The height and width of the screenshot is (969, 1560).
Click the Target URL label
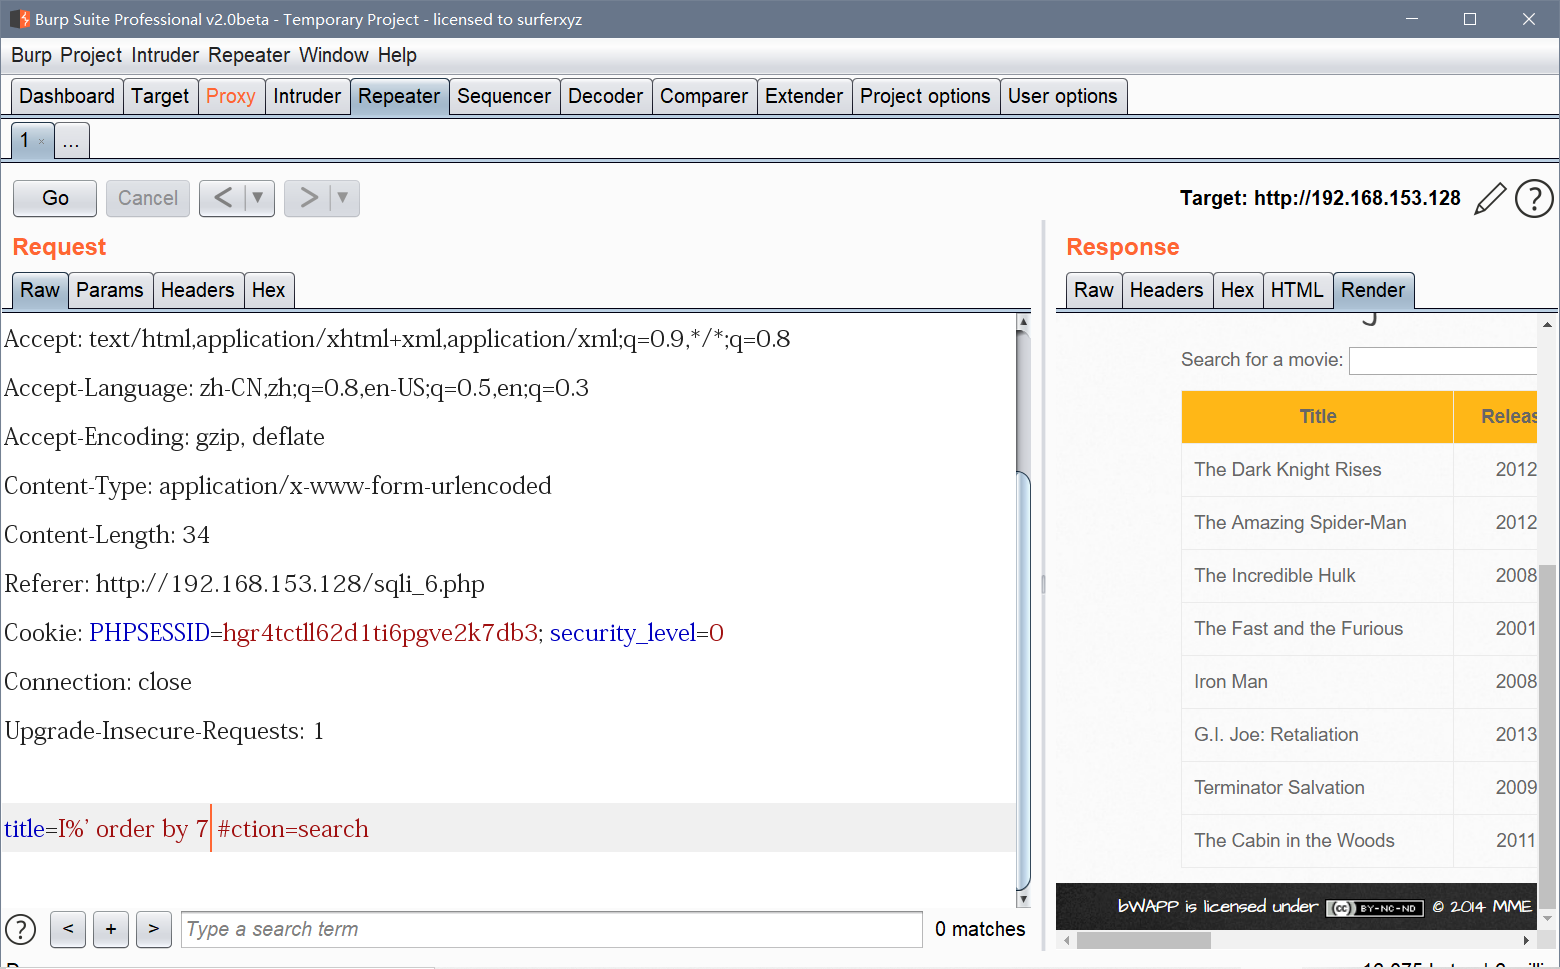[x=1320, y=198]
